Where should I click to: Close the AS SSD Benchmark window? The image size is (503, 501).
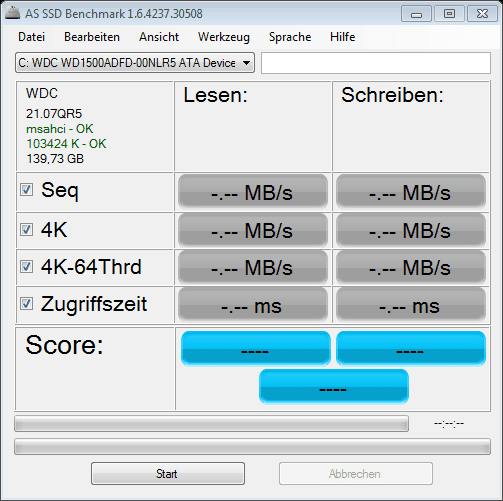(482, 14)
